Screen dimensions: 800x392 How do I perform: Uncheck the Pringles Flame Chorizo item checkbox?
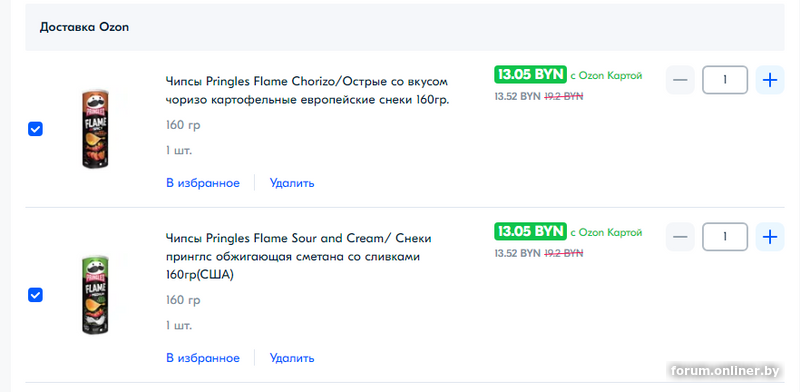point(35,129)
